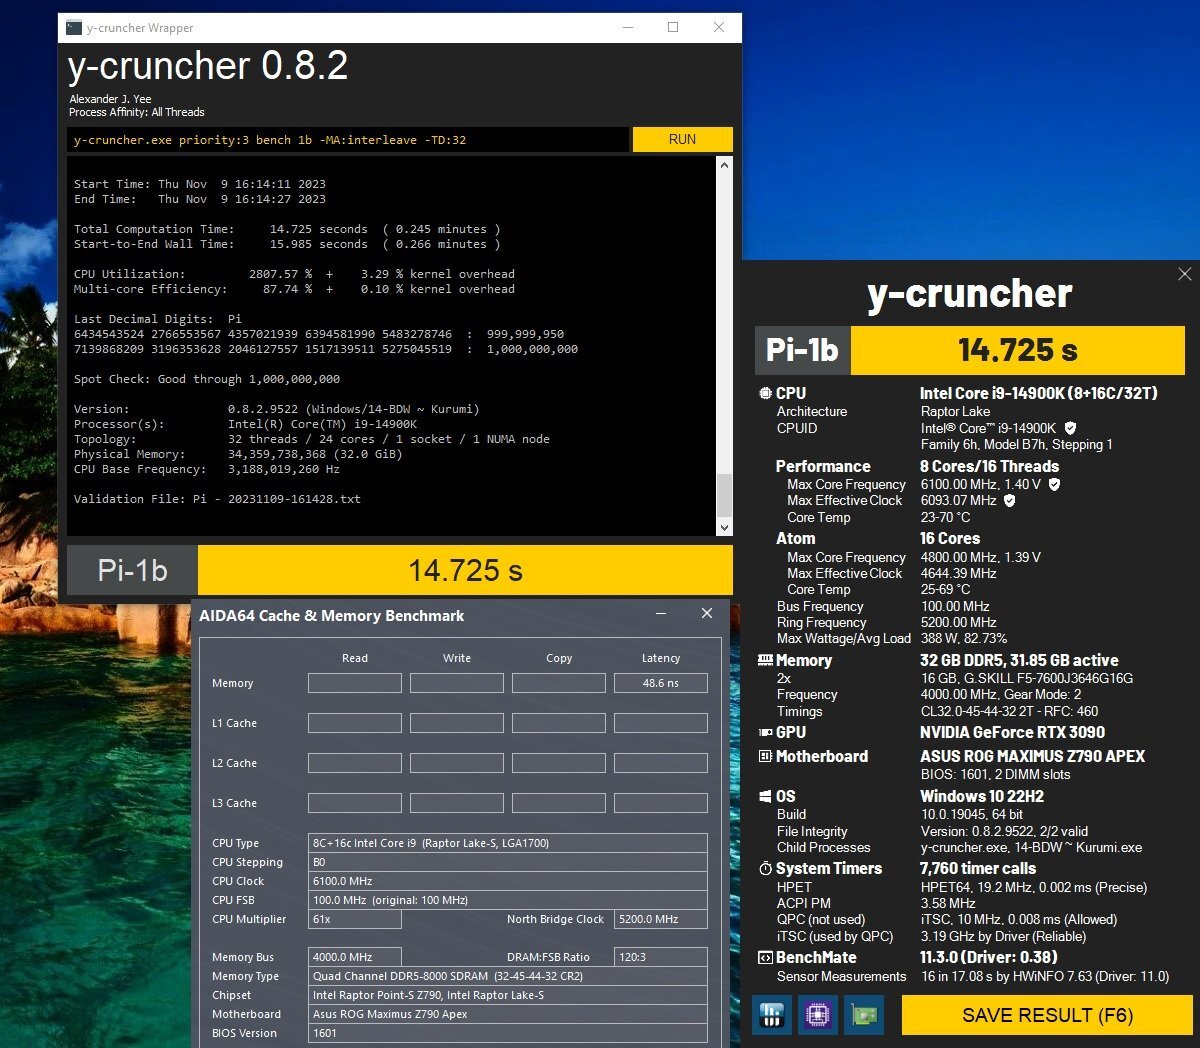Screen dimensions: 1200x1048
Task: Click the board icon beside the Motherboard heading
Action: point(765,757)
